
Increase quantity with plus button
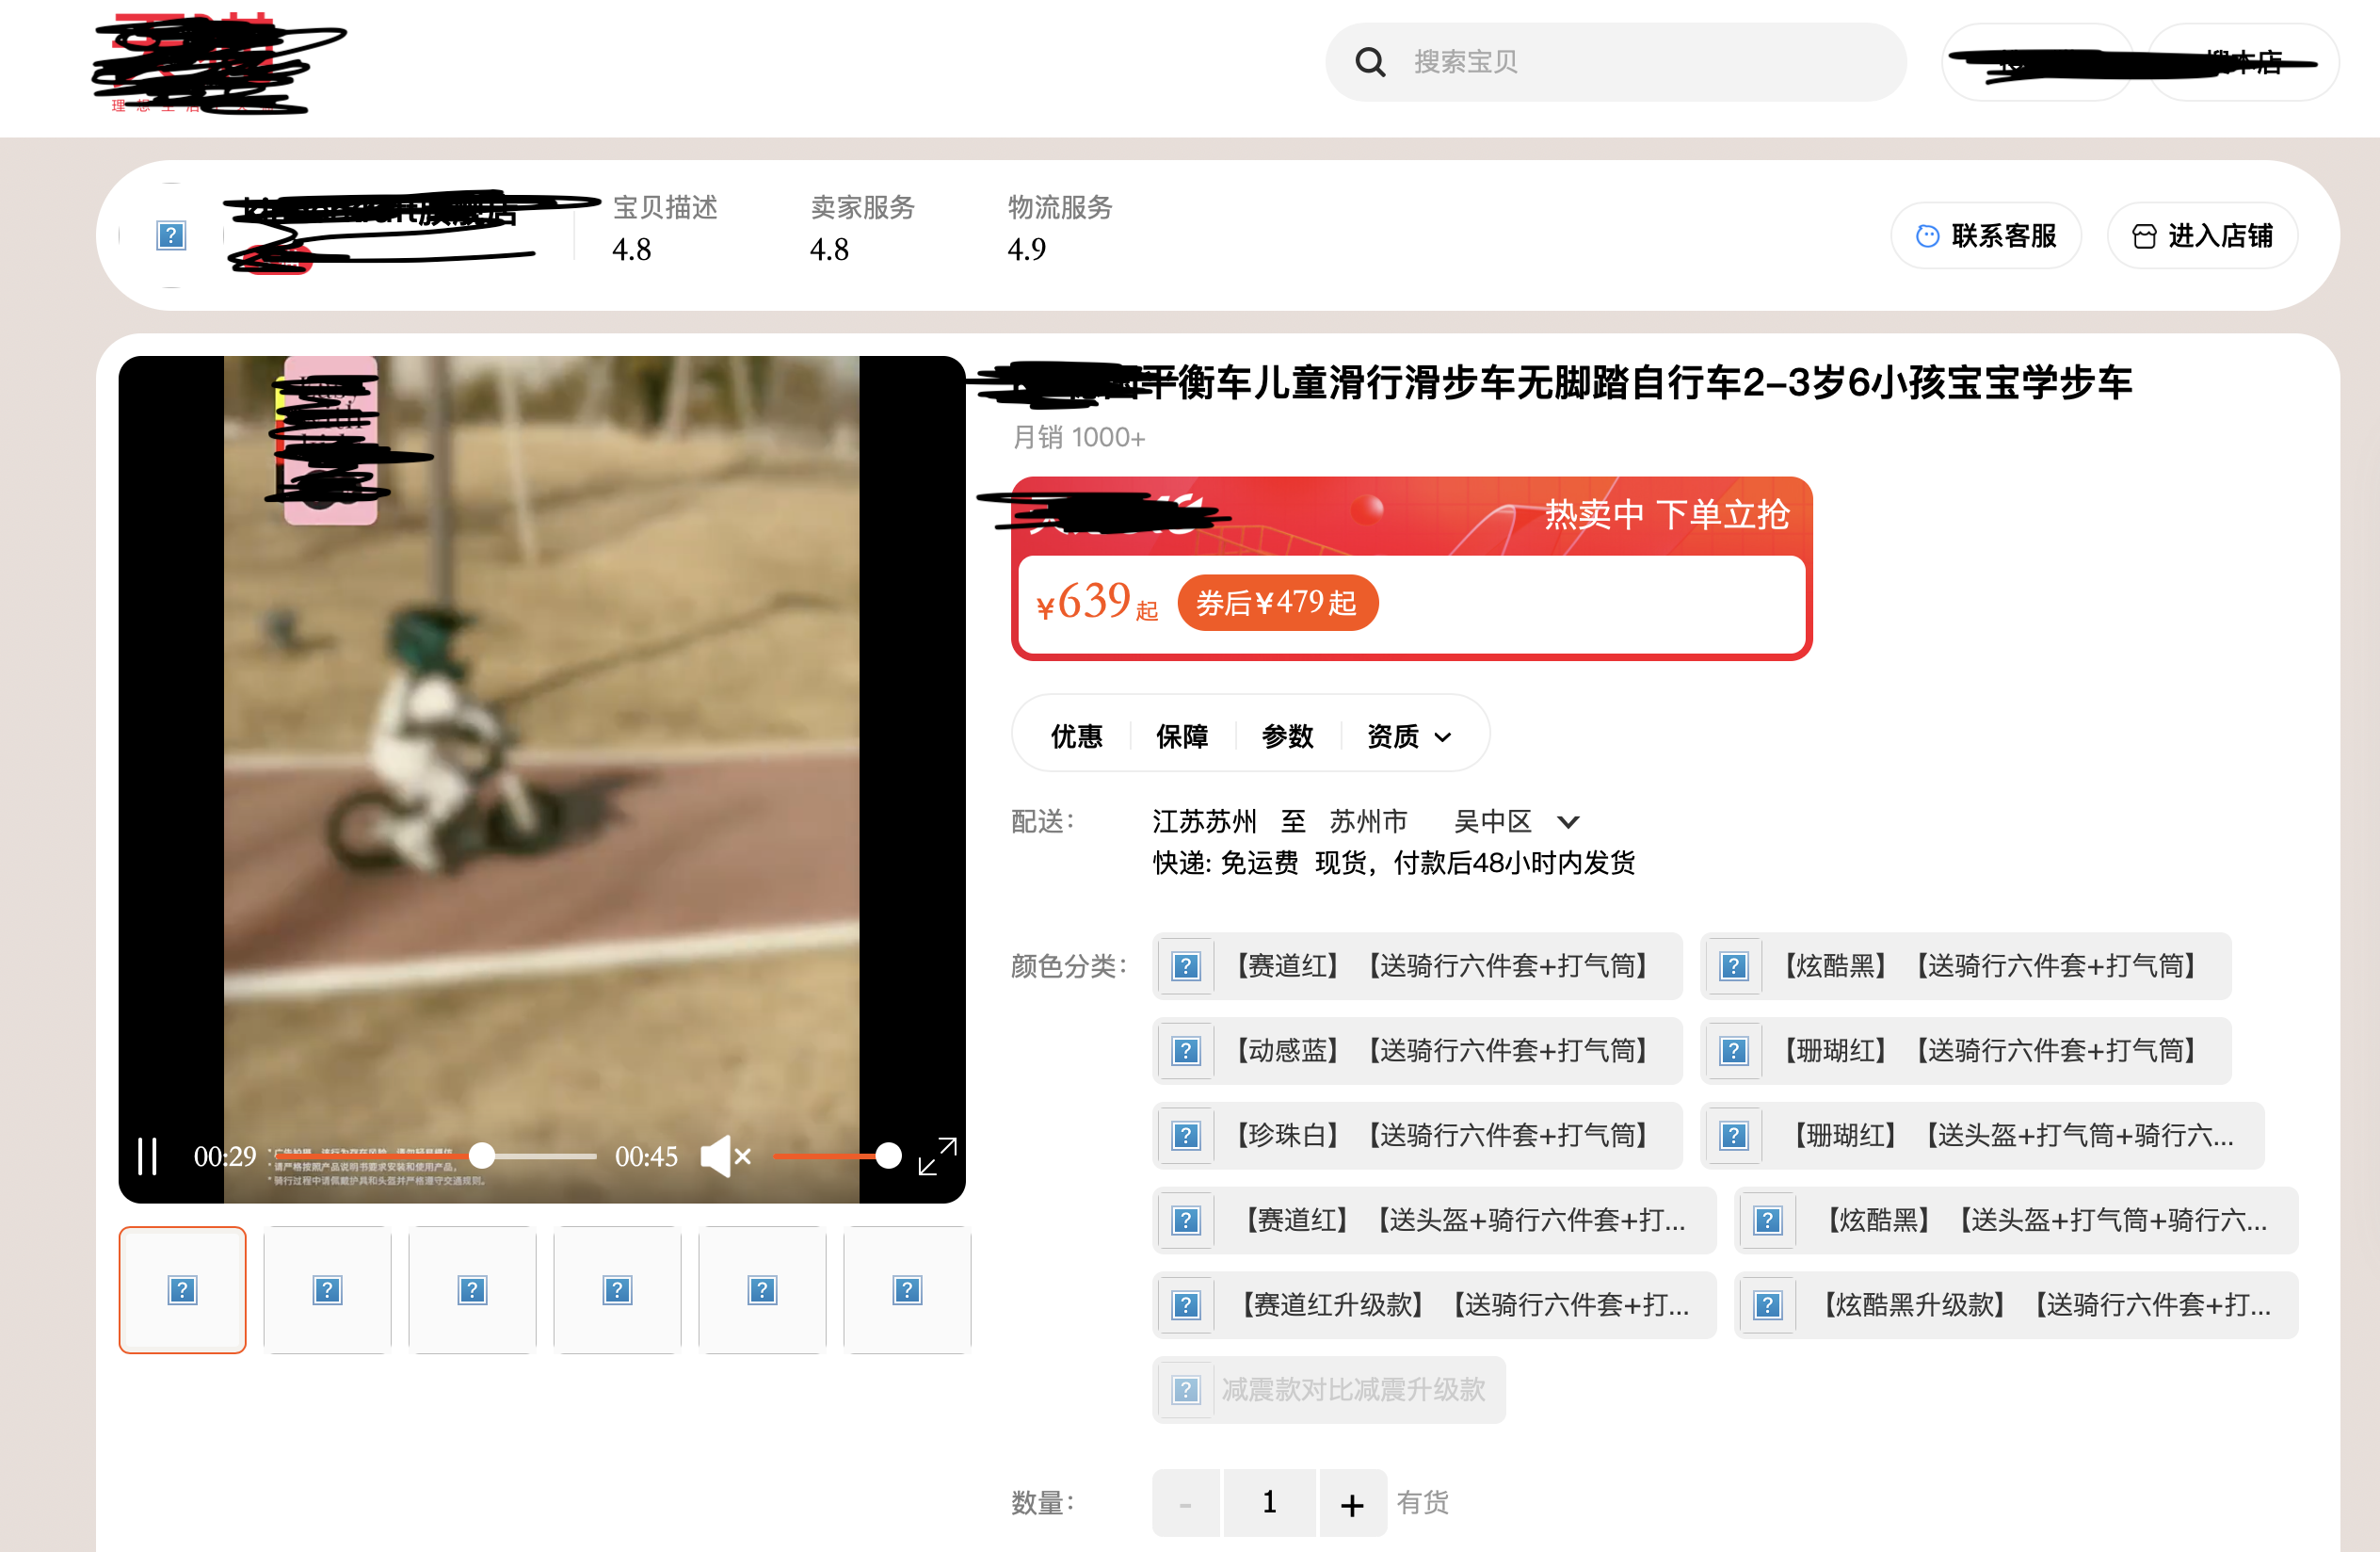(x=1351, y=1503)
